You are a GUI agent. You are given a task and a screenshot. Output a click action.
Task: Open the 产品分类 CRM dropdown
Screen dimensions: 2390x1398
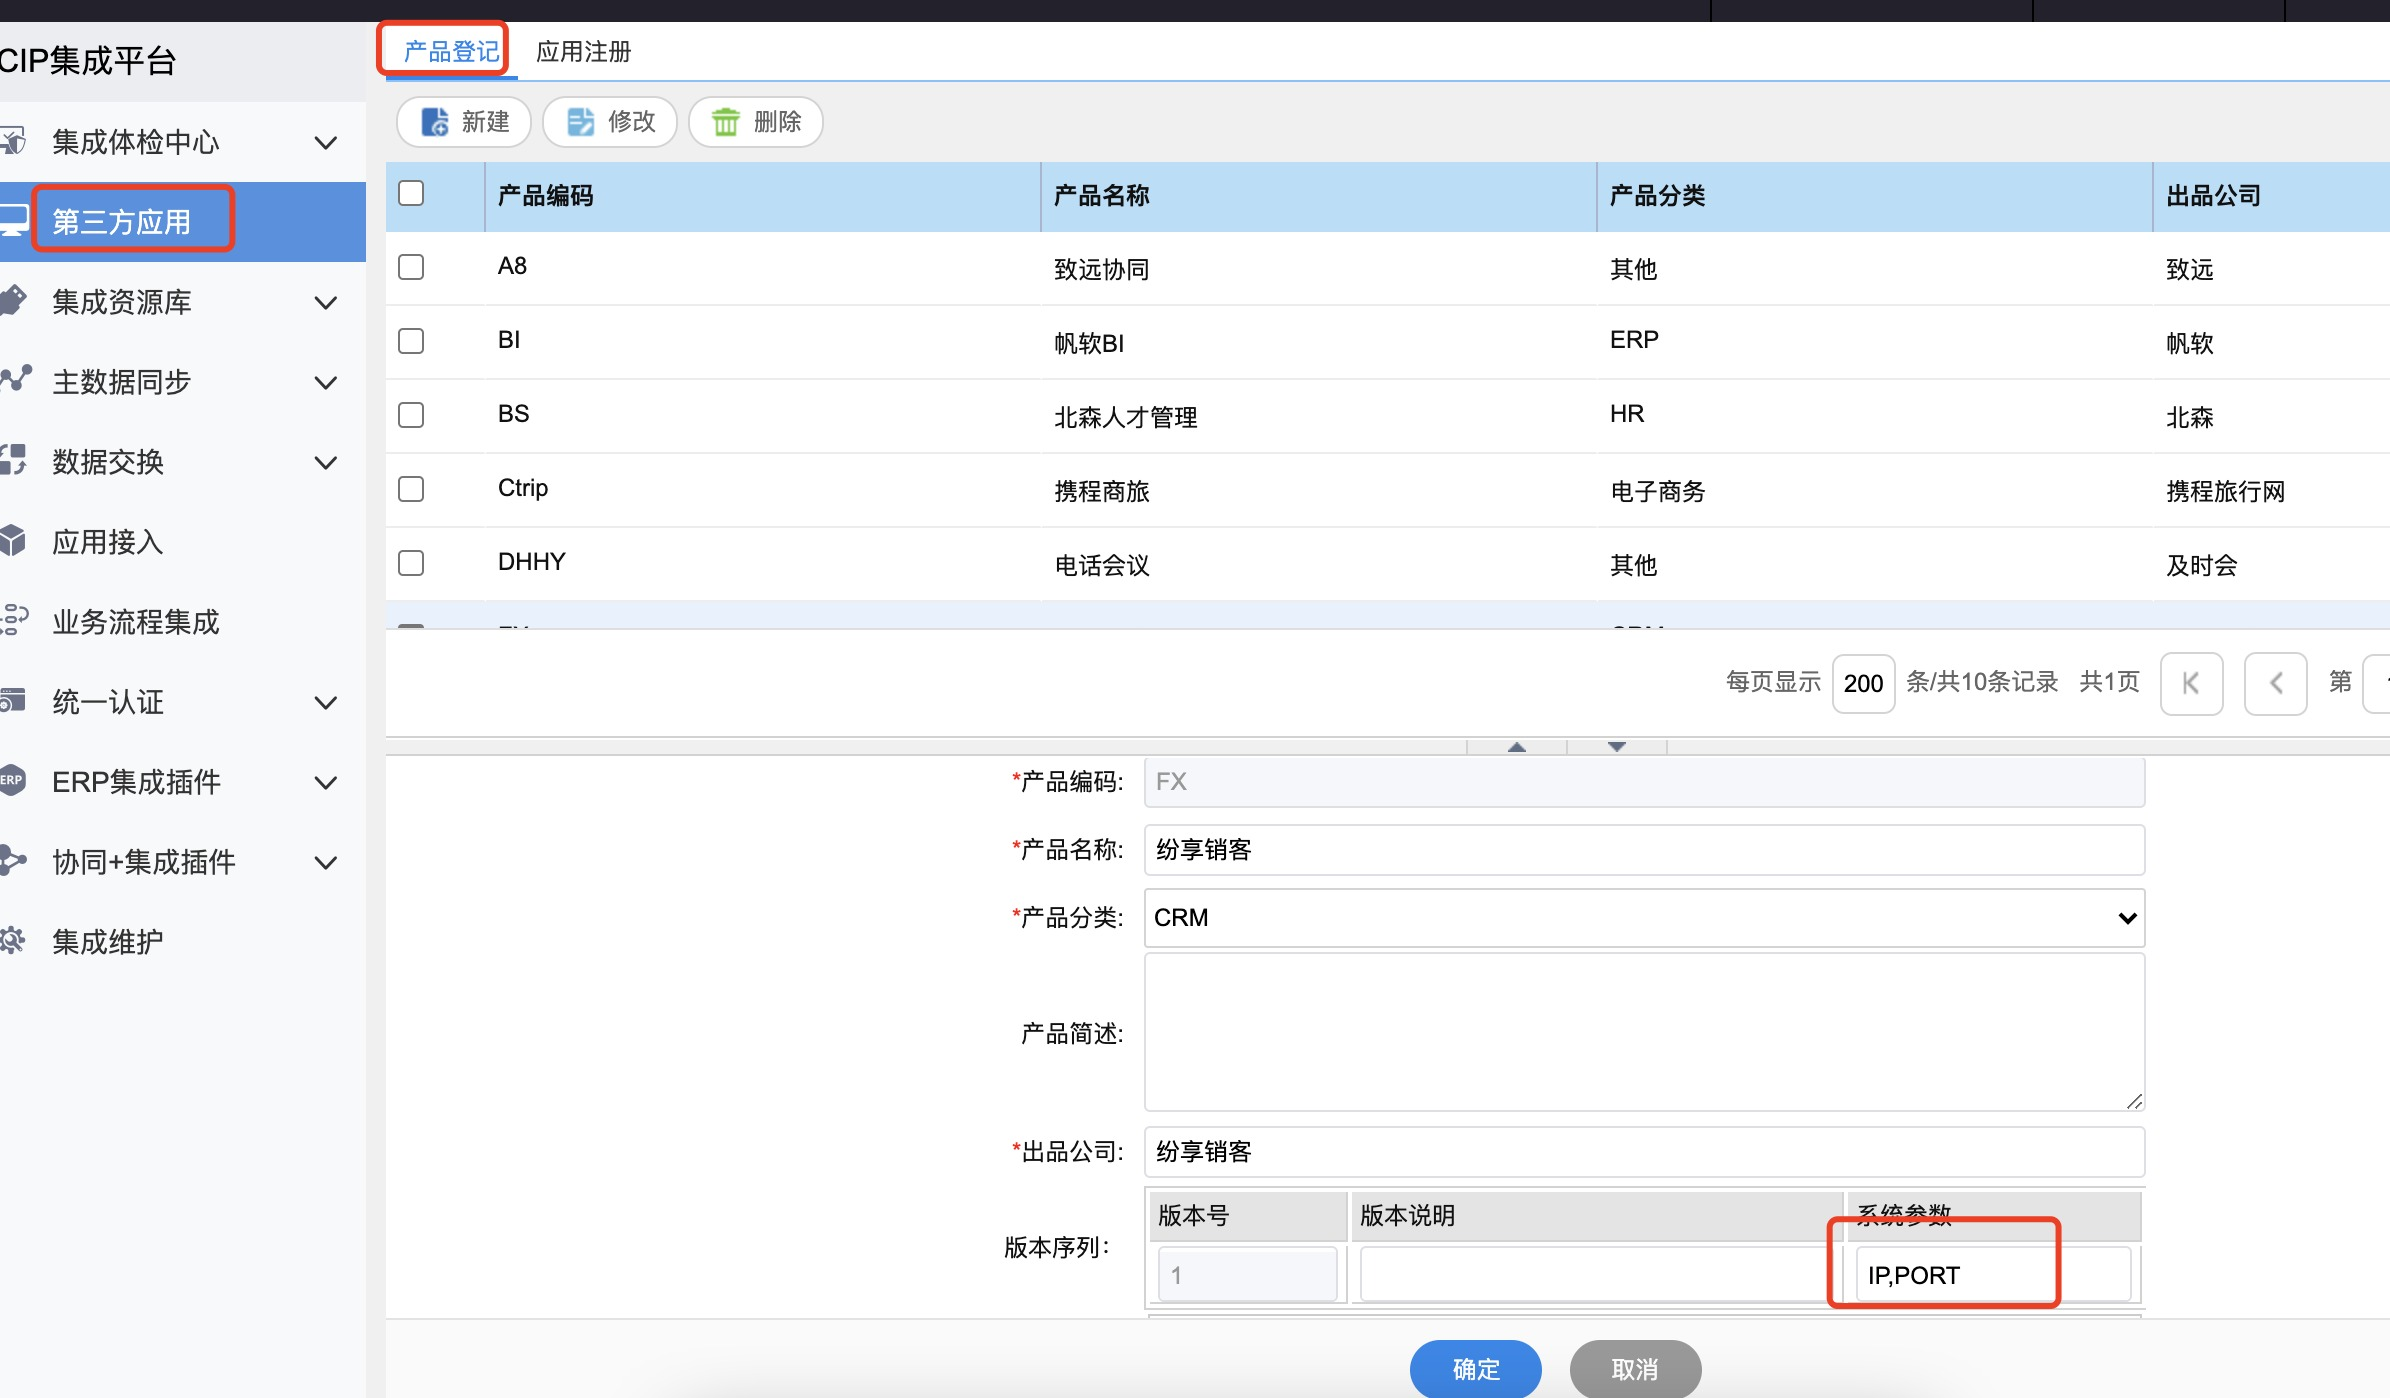1644,918
